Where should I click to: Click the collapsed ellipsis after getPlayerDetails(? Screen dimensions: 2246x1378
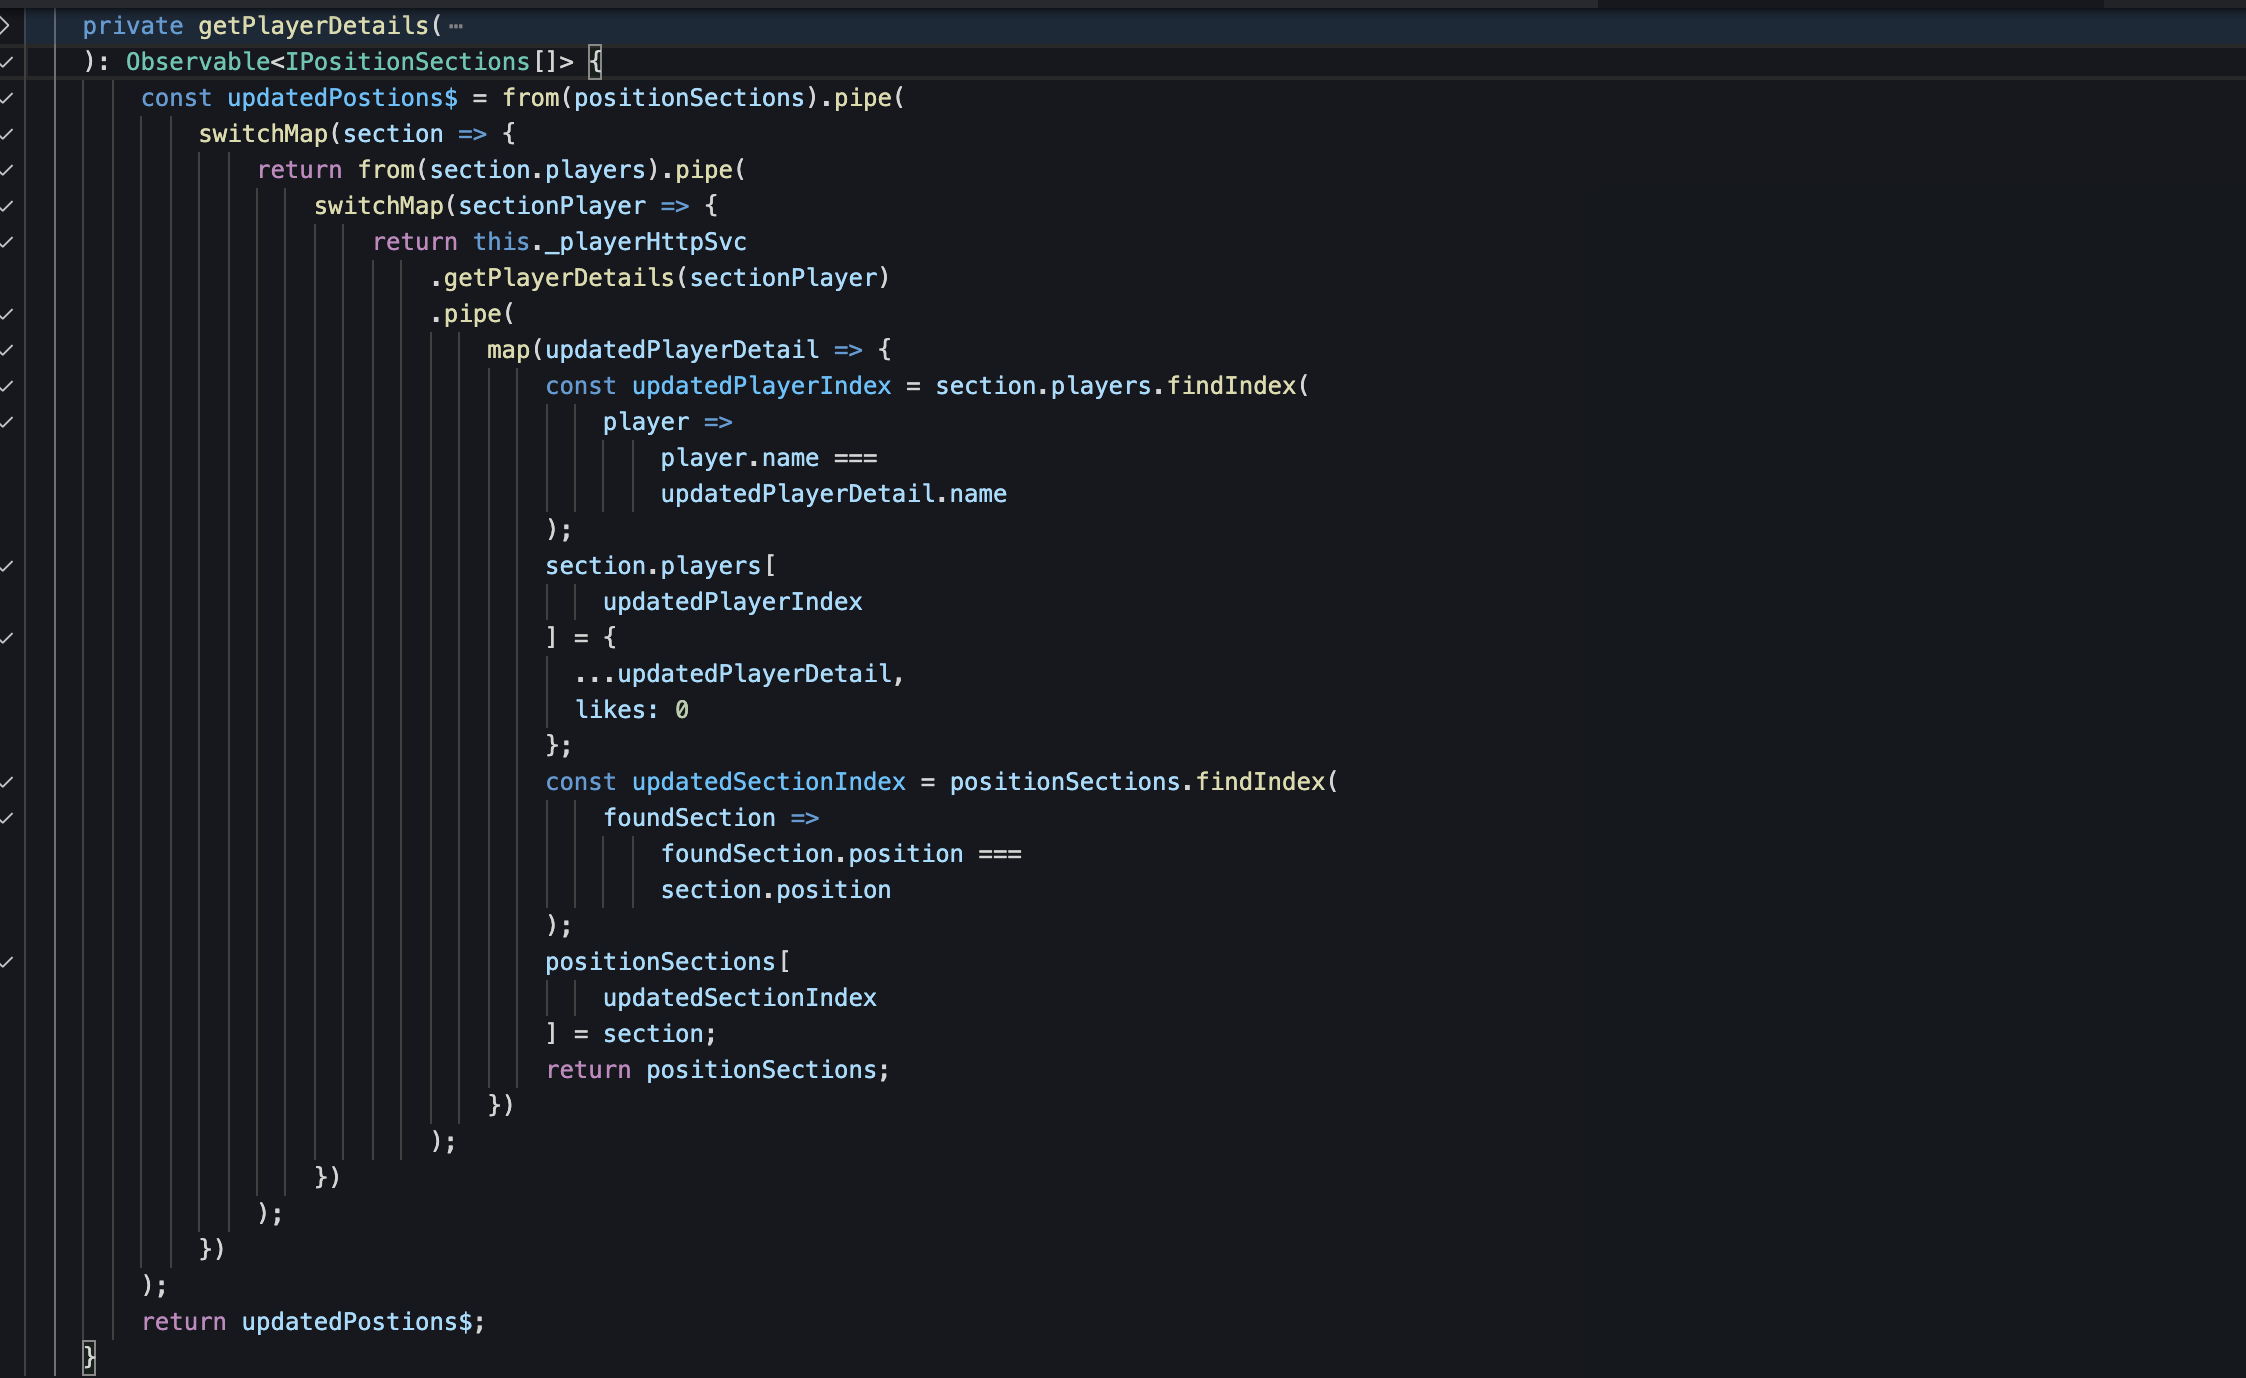pyautogui.click(x=456, y=27)
